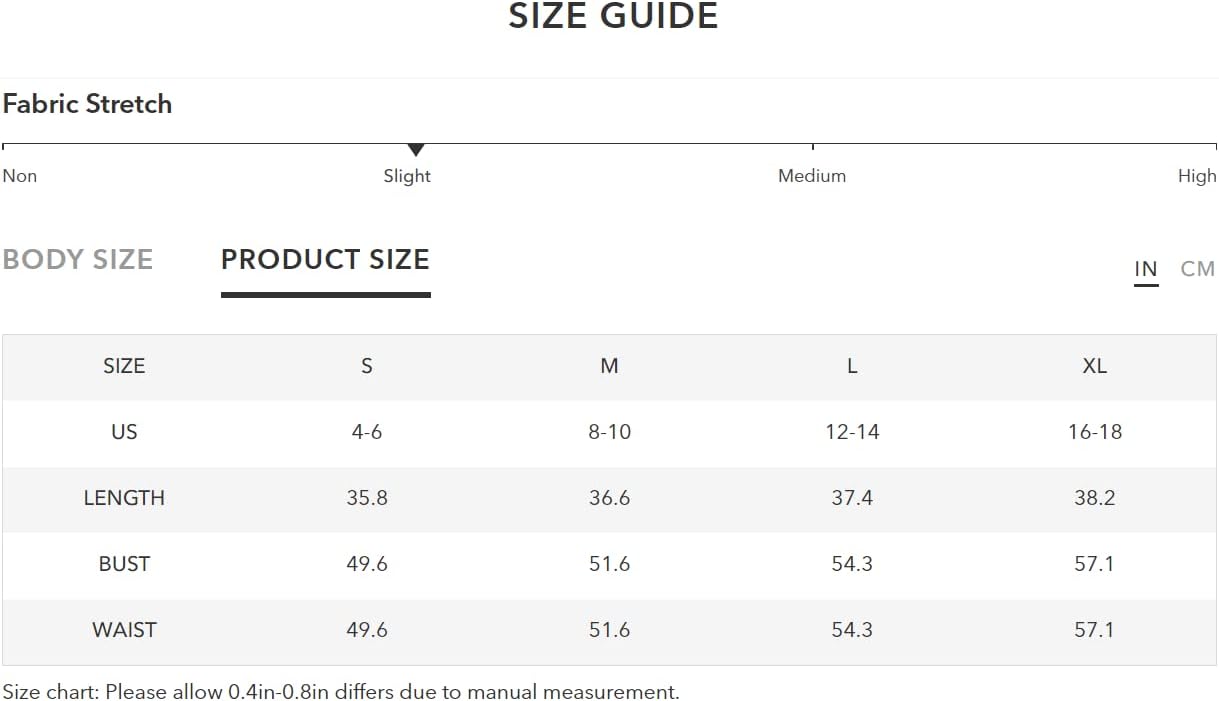Click the LENGTH value 36.6 cell
The image size is (1219, 701).
(x=609, y=498)
